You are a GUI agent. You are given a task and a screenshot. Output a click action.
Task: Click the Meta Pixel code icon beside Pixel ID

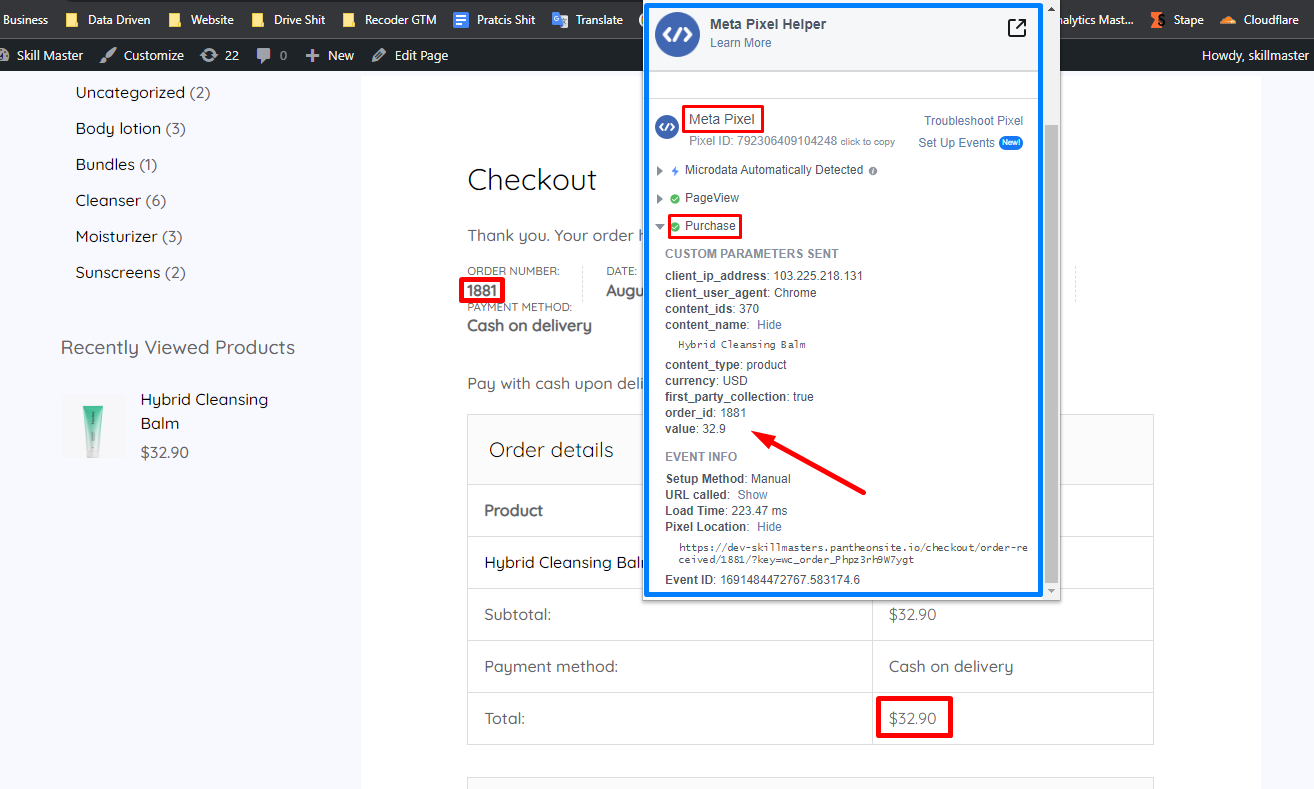click(x=667, y=127)
